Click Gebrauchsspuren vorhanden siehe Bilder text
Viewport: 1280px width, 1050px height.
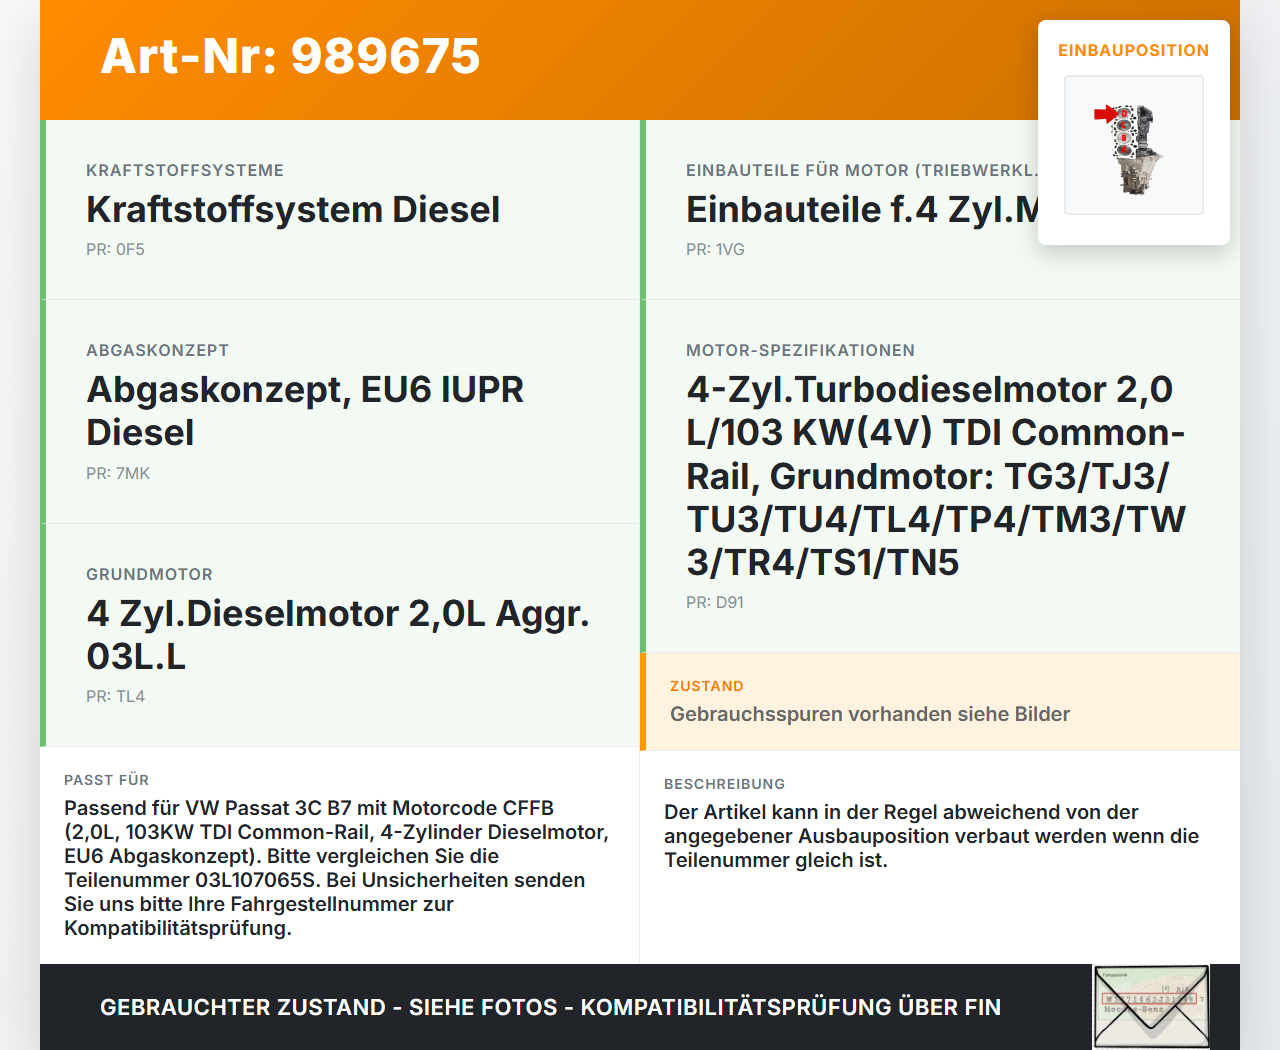tap(870, 714)
